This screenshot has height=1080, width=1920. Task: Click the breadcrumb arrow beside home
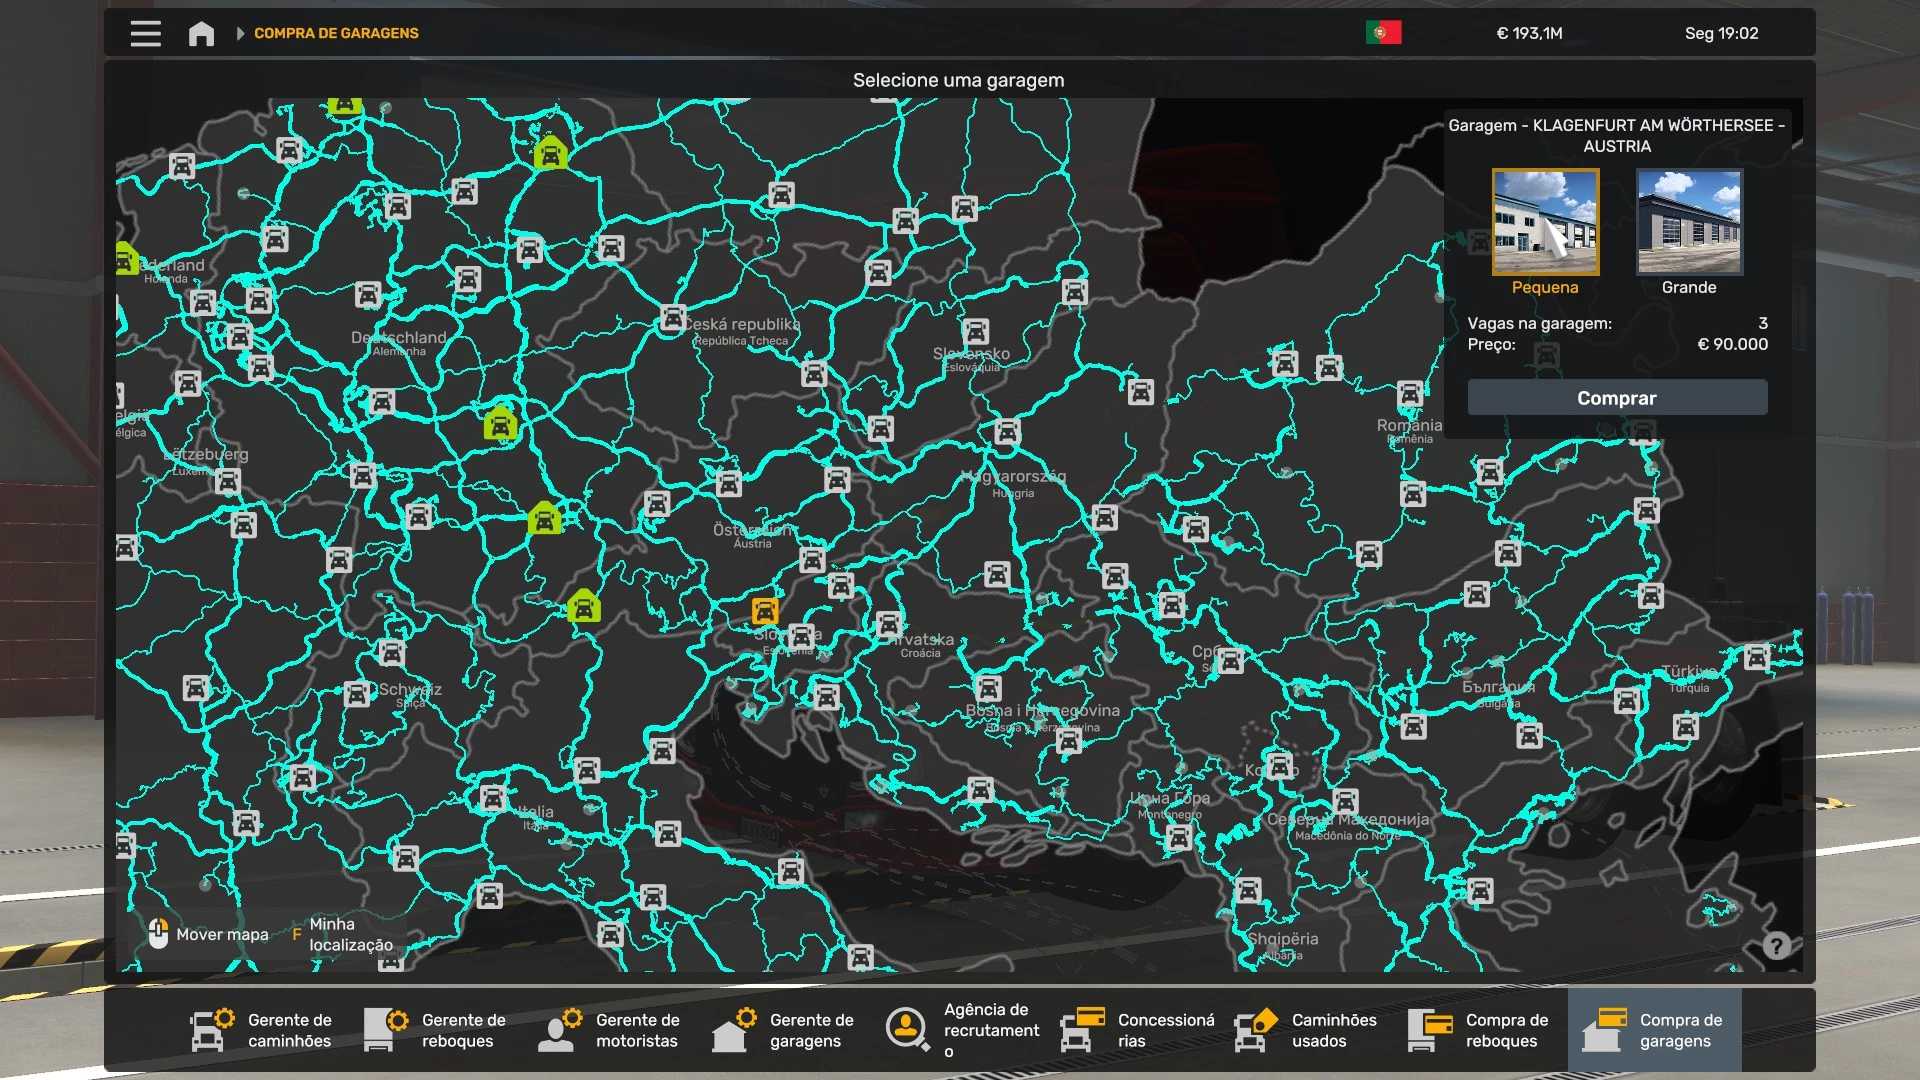pyautogui.click(x=240, y=33)
